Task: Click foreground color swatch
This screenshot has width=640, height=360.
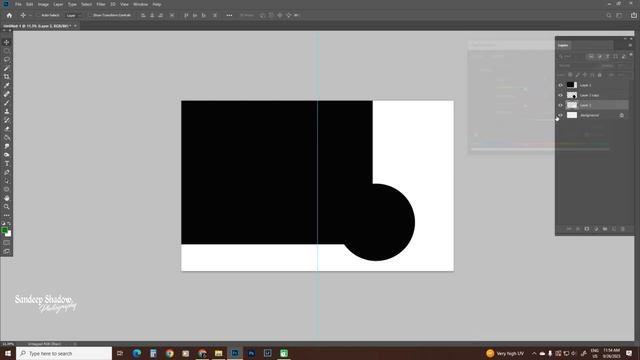Action: (4, 231)
